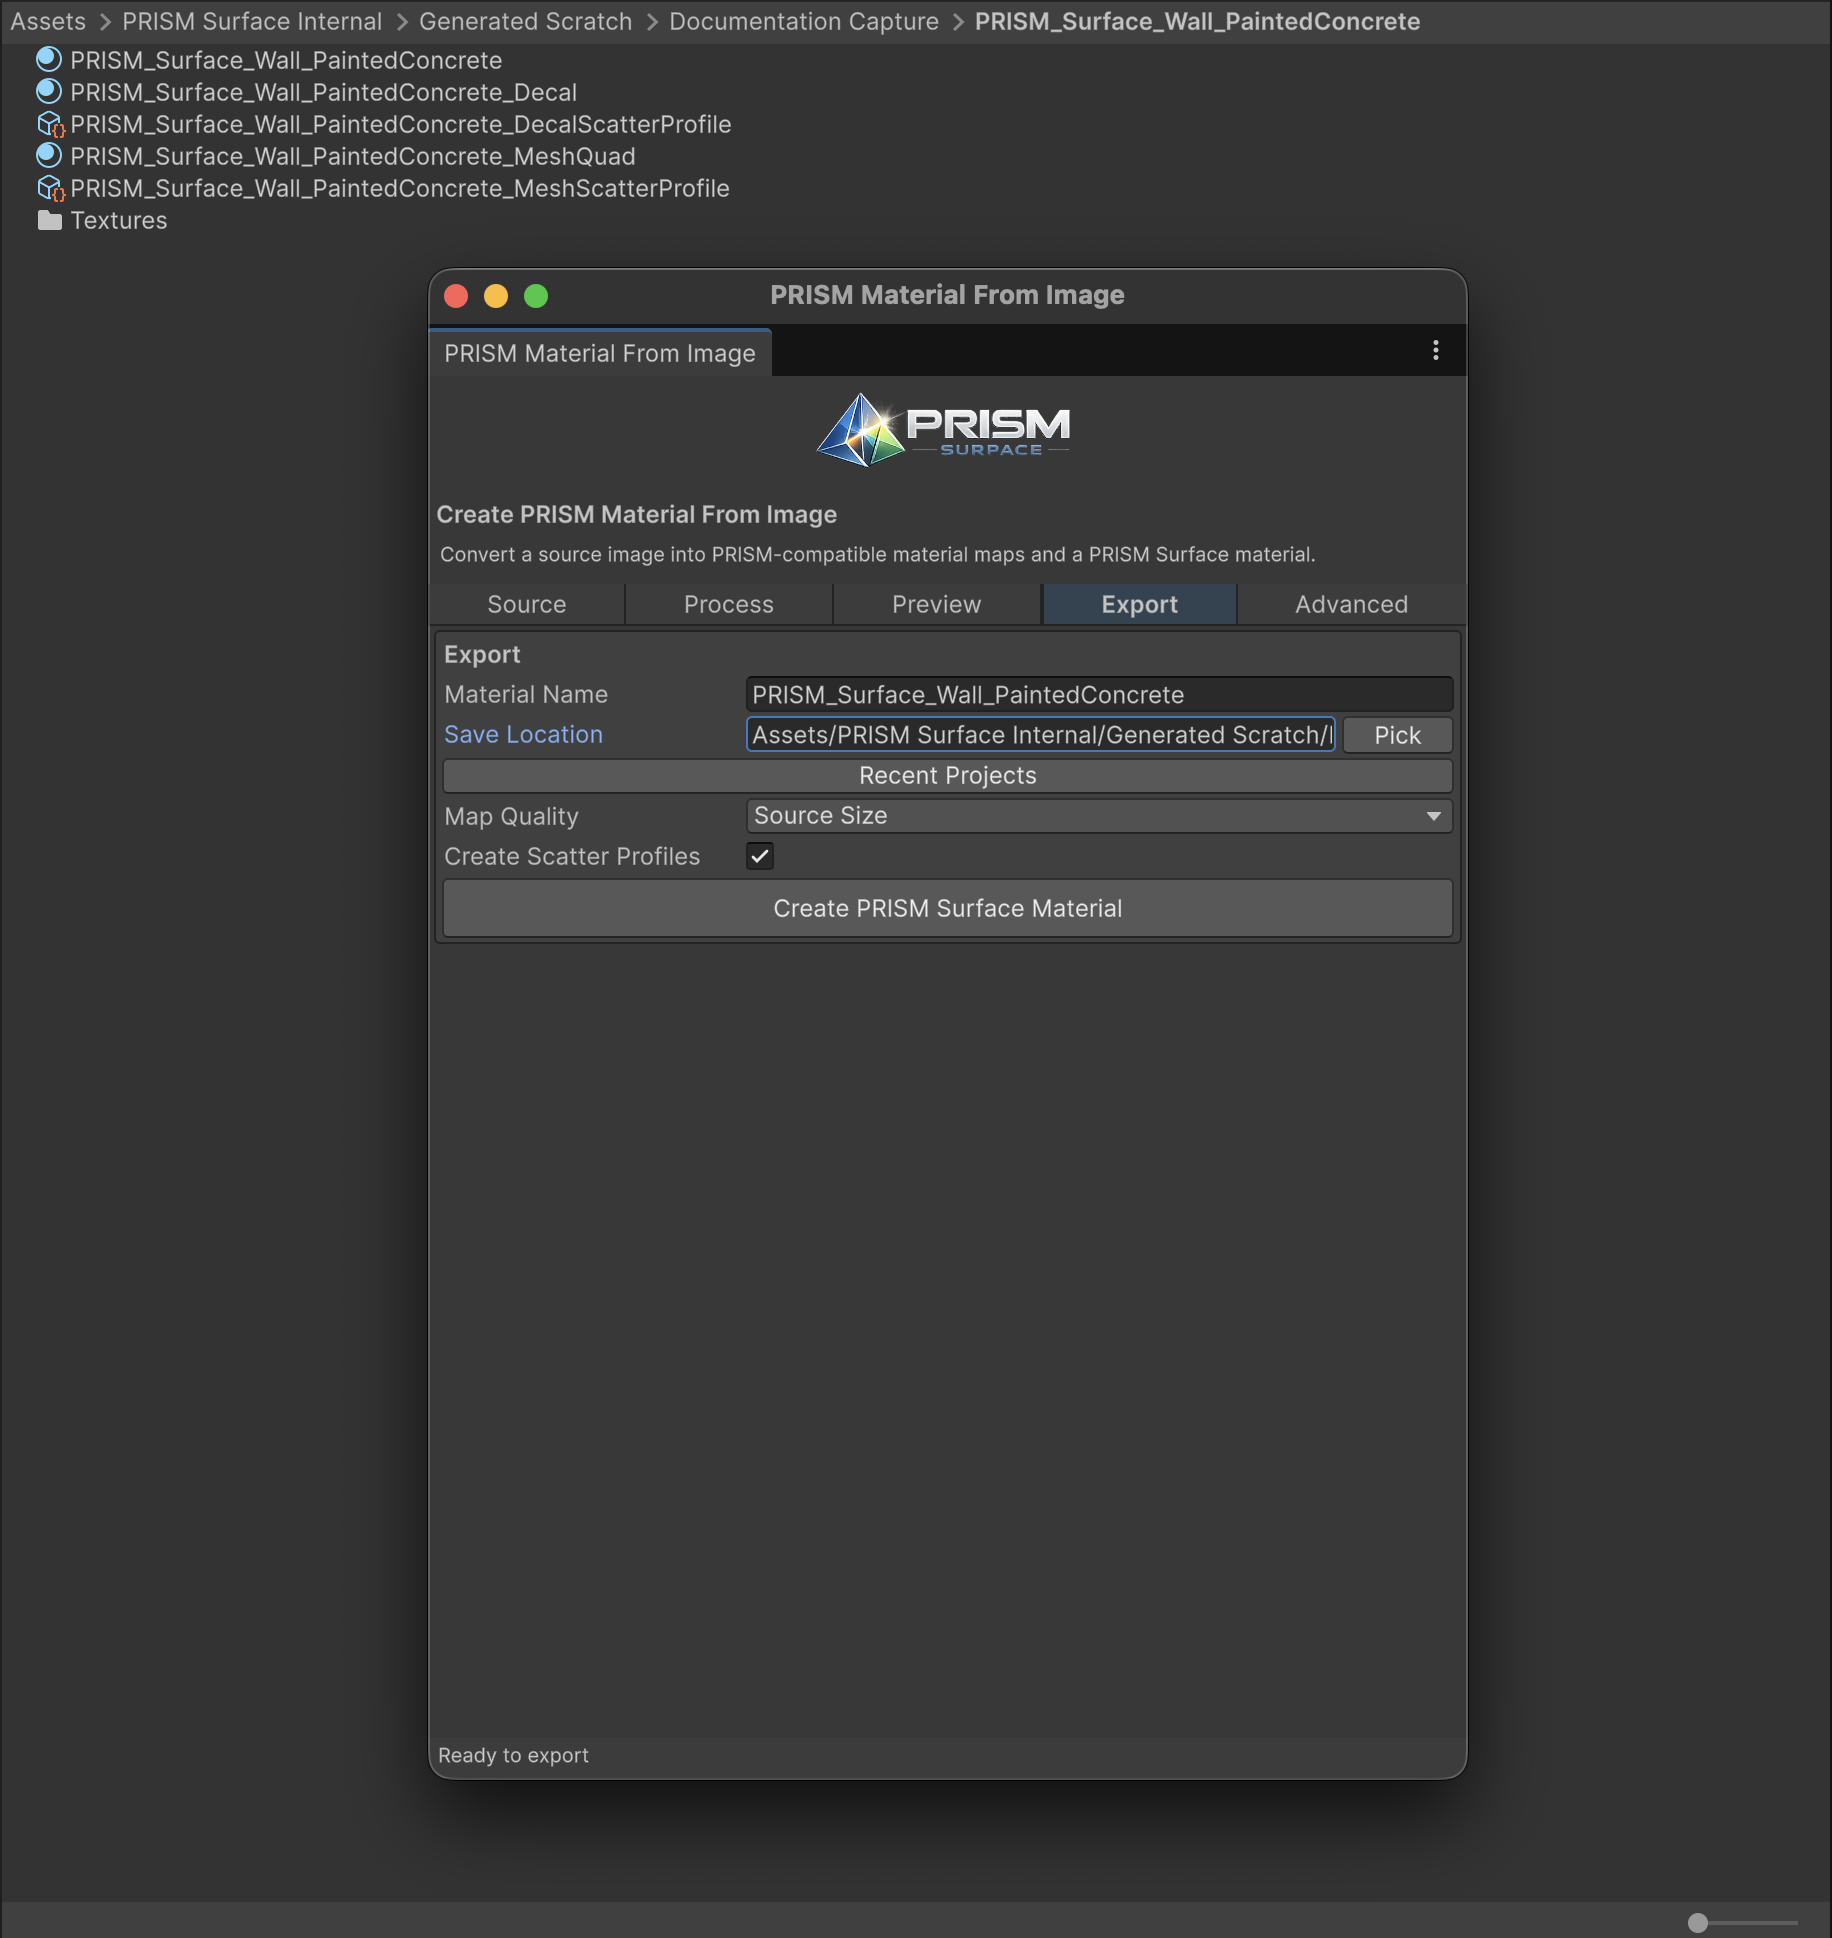Toggle the Create Scatter Profiles checkbox
Viewport: 1832px width, 1938px height.
pos(760,856)
